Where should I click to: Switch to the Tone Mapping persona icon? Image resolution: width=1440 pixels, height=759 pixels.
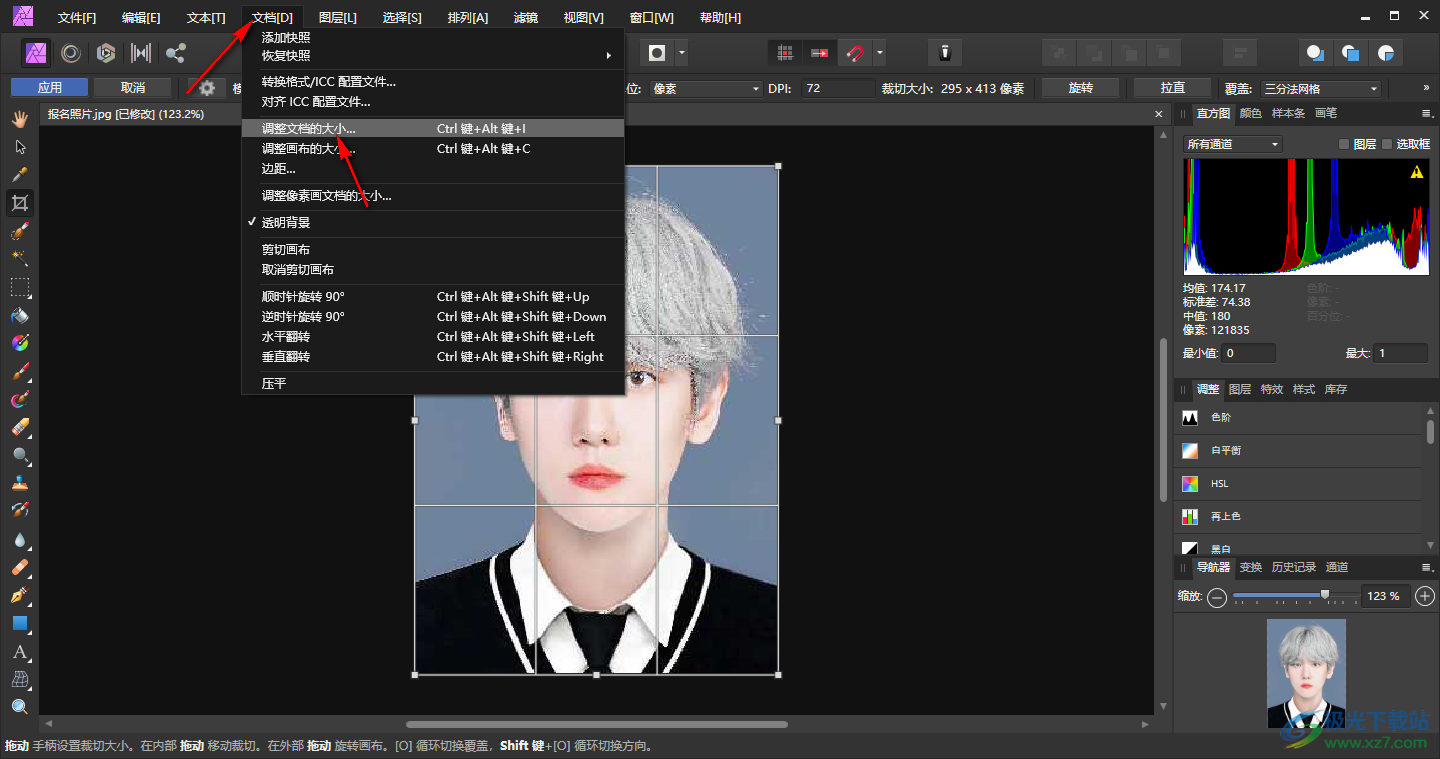[141, 53]
